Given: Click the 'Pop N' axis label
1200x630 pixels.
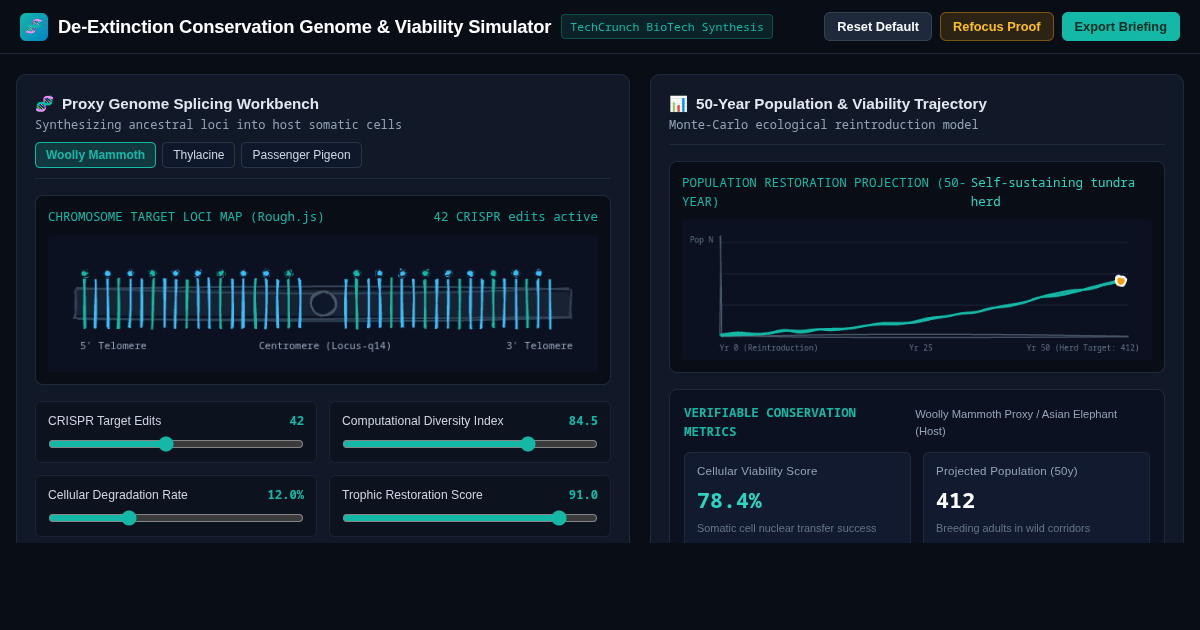Looking at the screenshot, I should [701, 240].
